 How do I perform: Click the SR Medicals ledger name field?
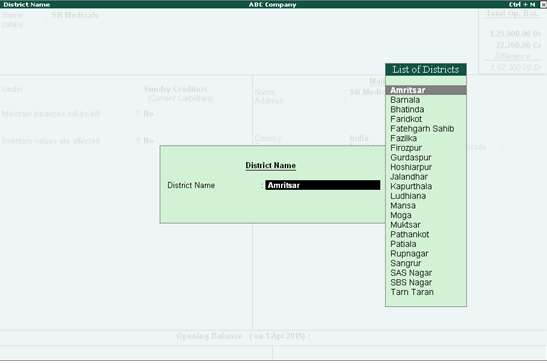pyautogui.click(x=75, y=15)
